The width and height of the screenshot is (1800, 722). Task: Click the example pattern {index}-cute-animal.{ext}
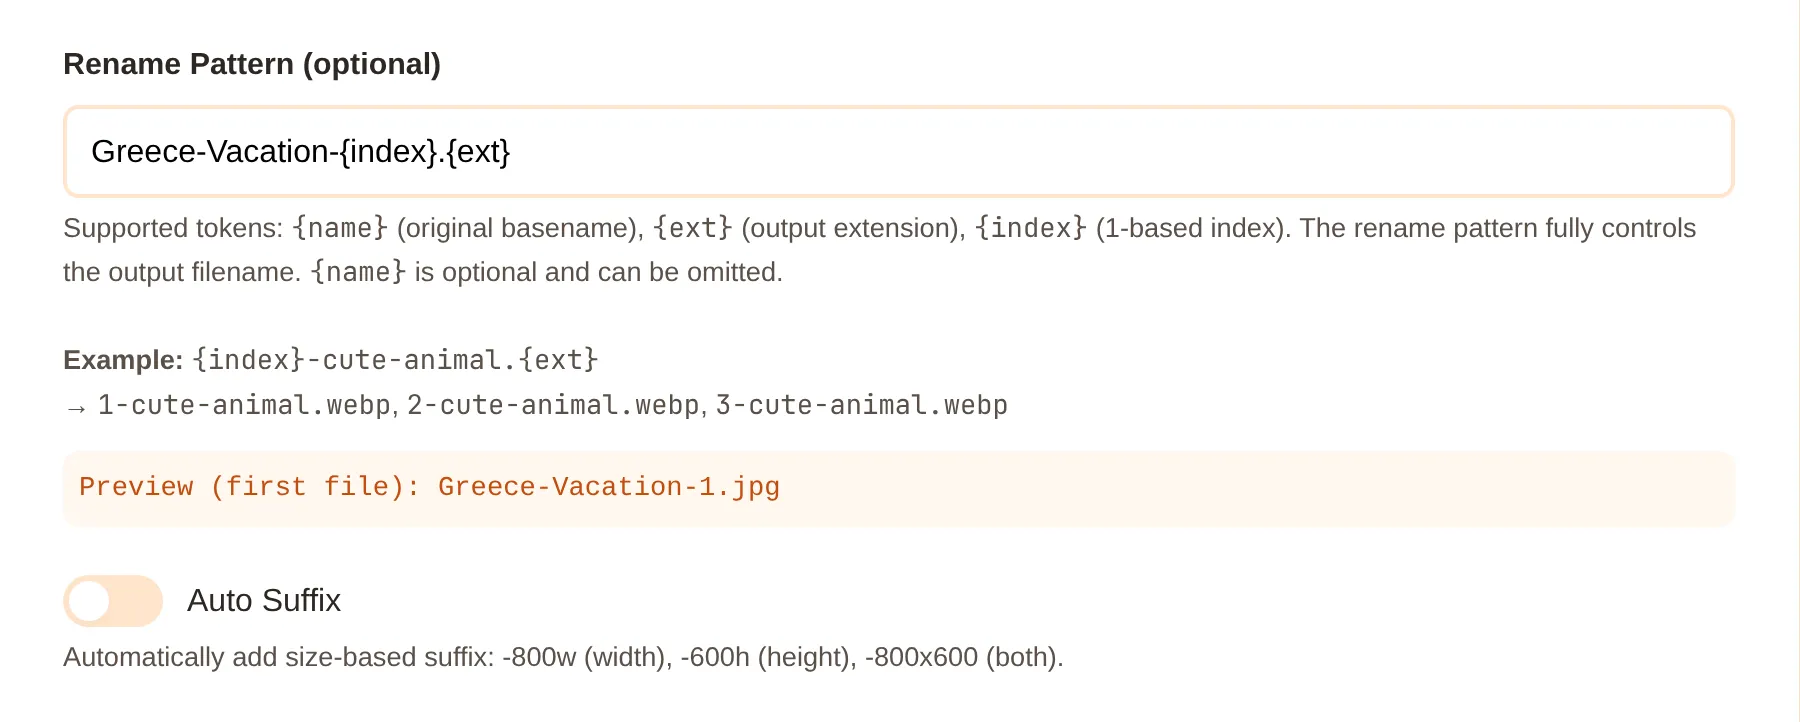coord(394,358)
